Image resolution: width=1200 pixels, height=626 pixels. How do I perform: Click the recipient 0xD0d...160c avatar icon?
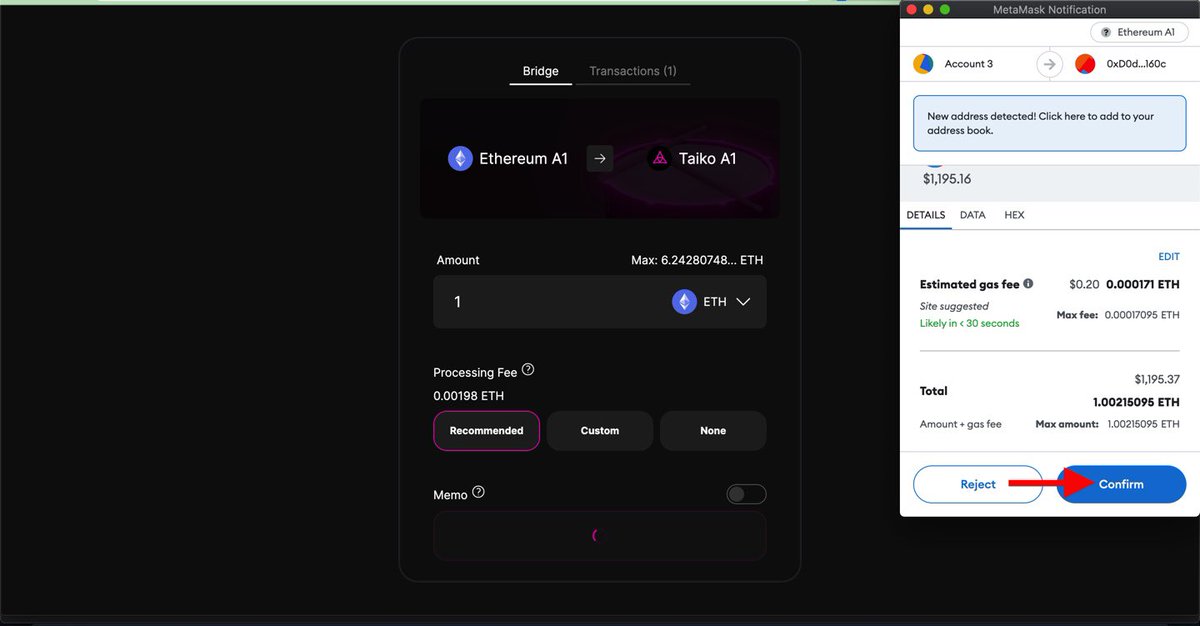tap(1085, 64)
